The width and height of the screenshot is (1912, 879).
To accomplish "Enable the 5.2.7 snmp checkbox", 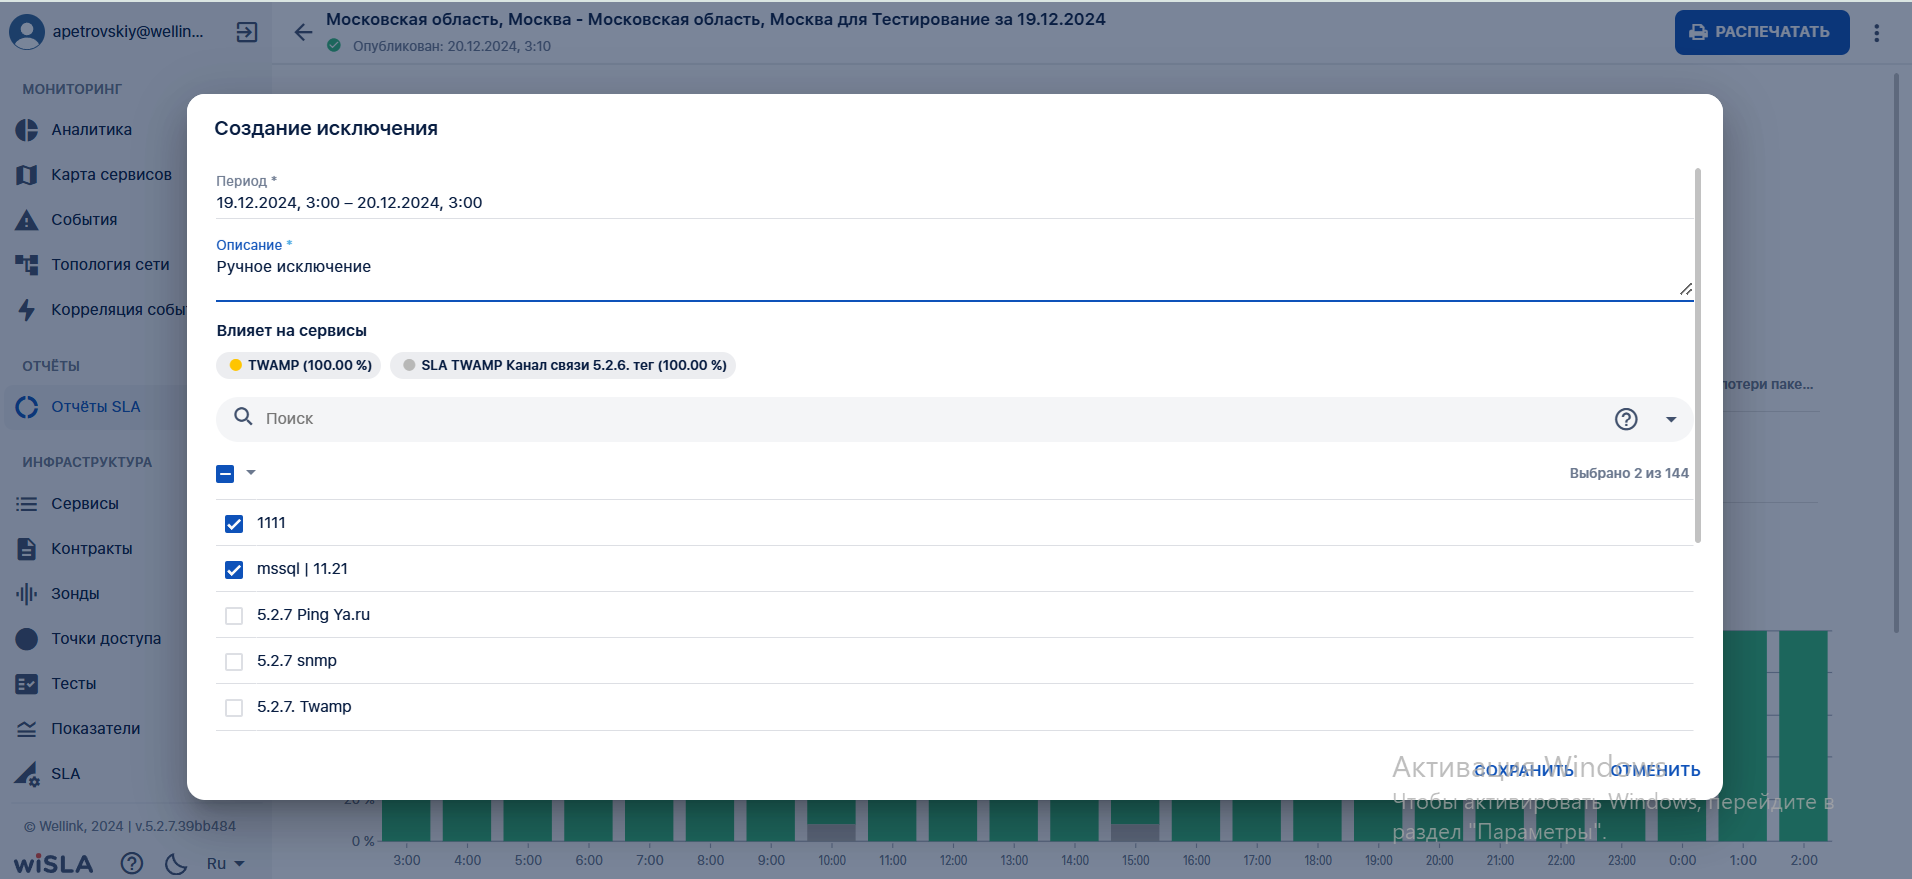I will click(x=234, y=662).
